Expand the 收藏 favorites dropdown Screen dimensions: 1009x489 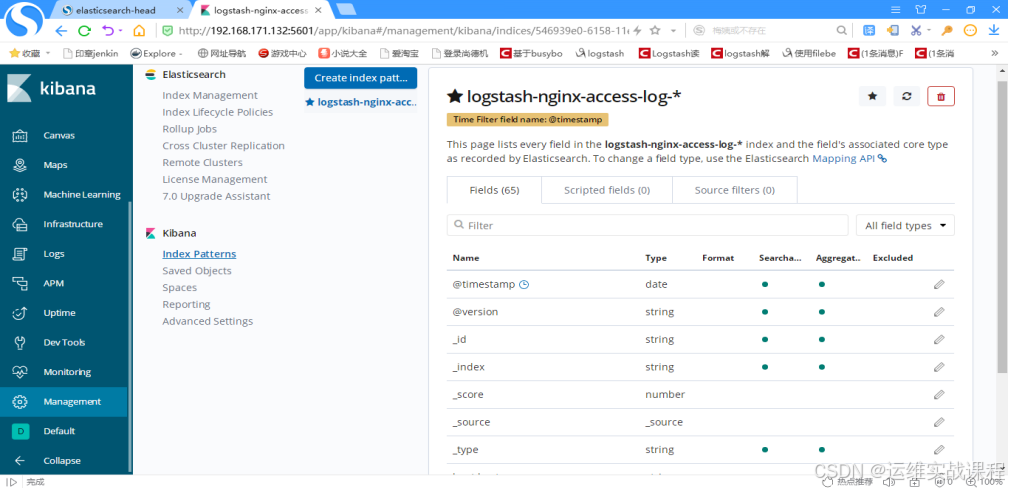coord(48,53)
